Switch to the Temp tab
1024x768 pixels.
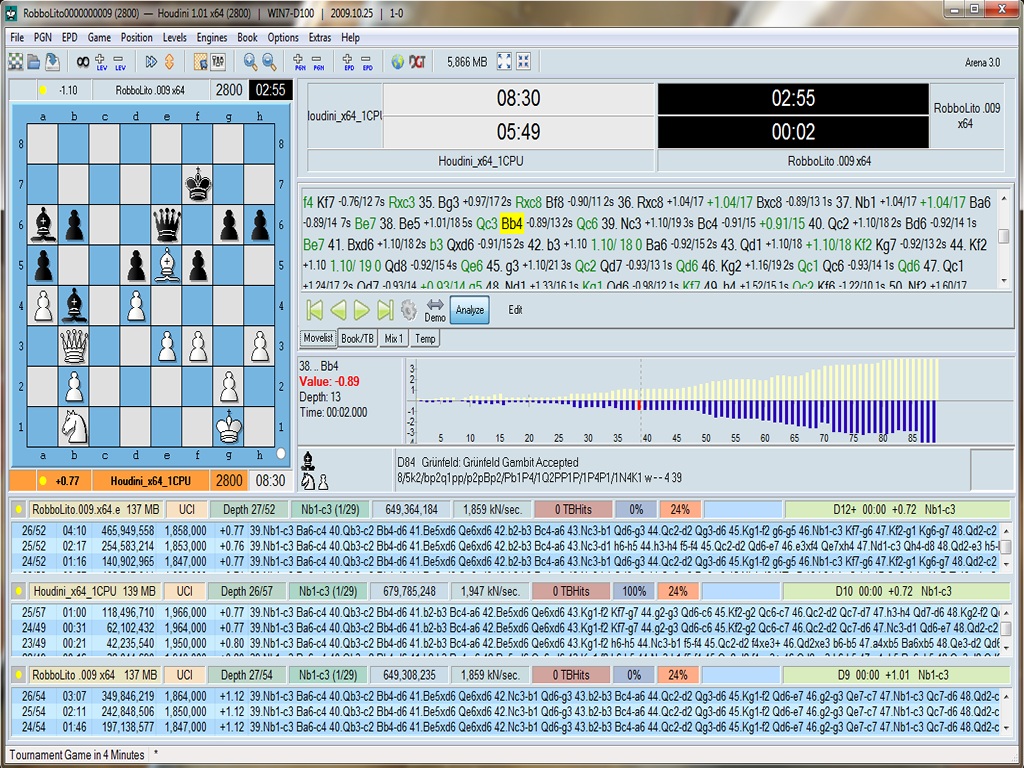tap(425, 338)
